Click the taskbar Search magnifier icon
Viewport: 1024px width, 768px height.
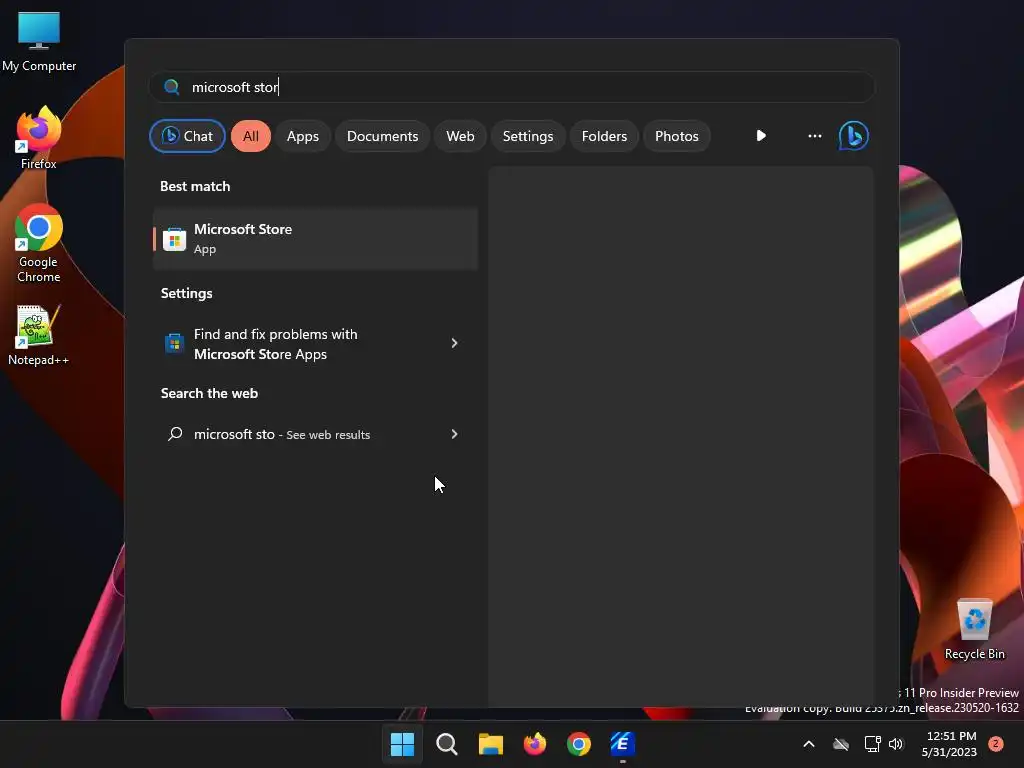click(447, 744)
